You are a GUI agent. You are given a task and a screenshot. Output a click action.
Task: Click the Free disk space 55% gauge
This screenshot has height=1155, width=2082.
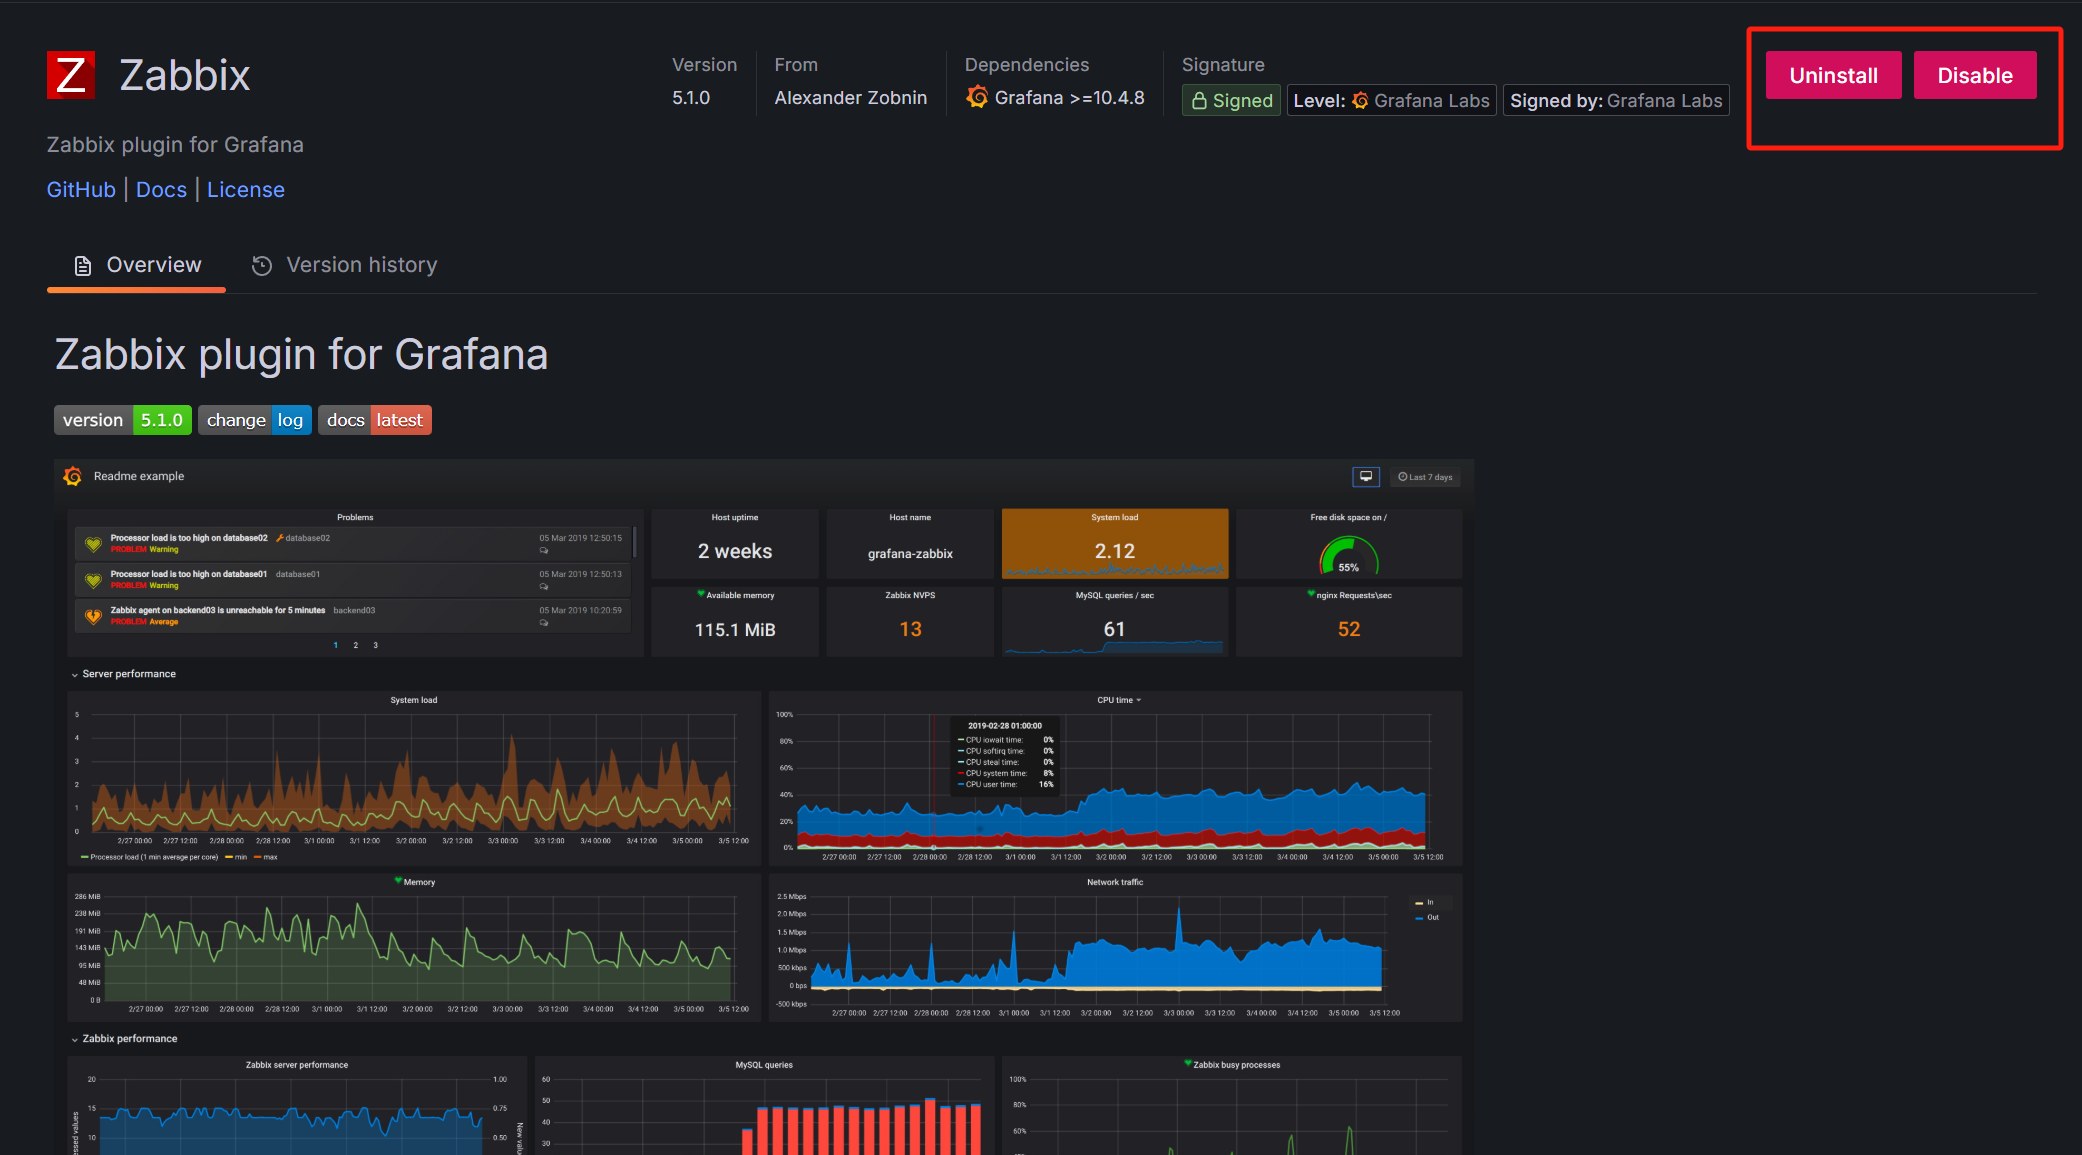(x=1349, y=556)
